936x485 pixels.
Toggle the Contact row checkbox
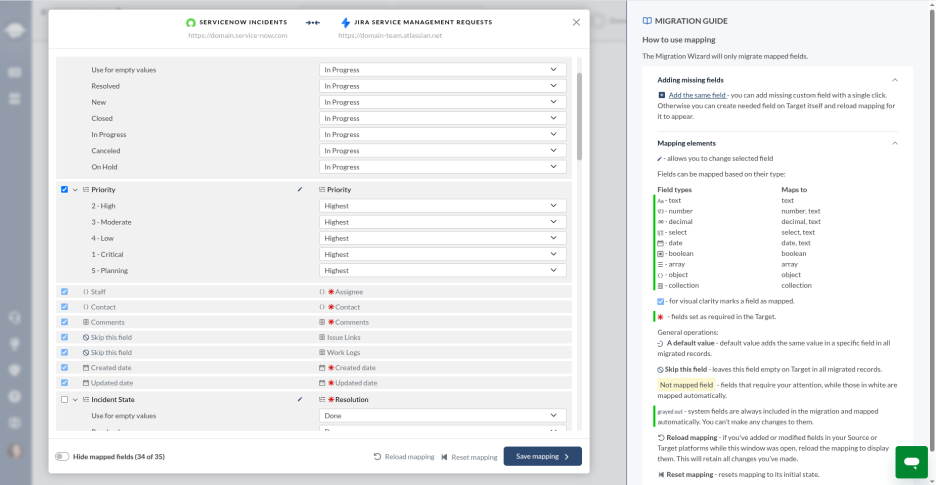pyautogui.click(x=64, y=306)
